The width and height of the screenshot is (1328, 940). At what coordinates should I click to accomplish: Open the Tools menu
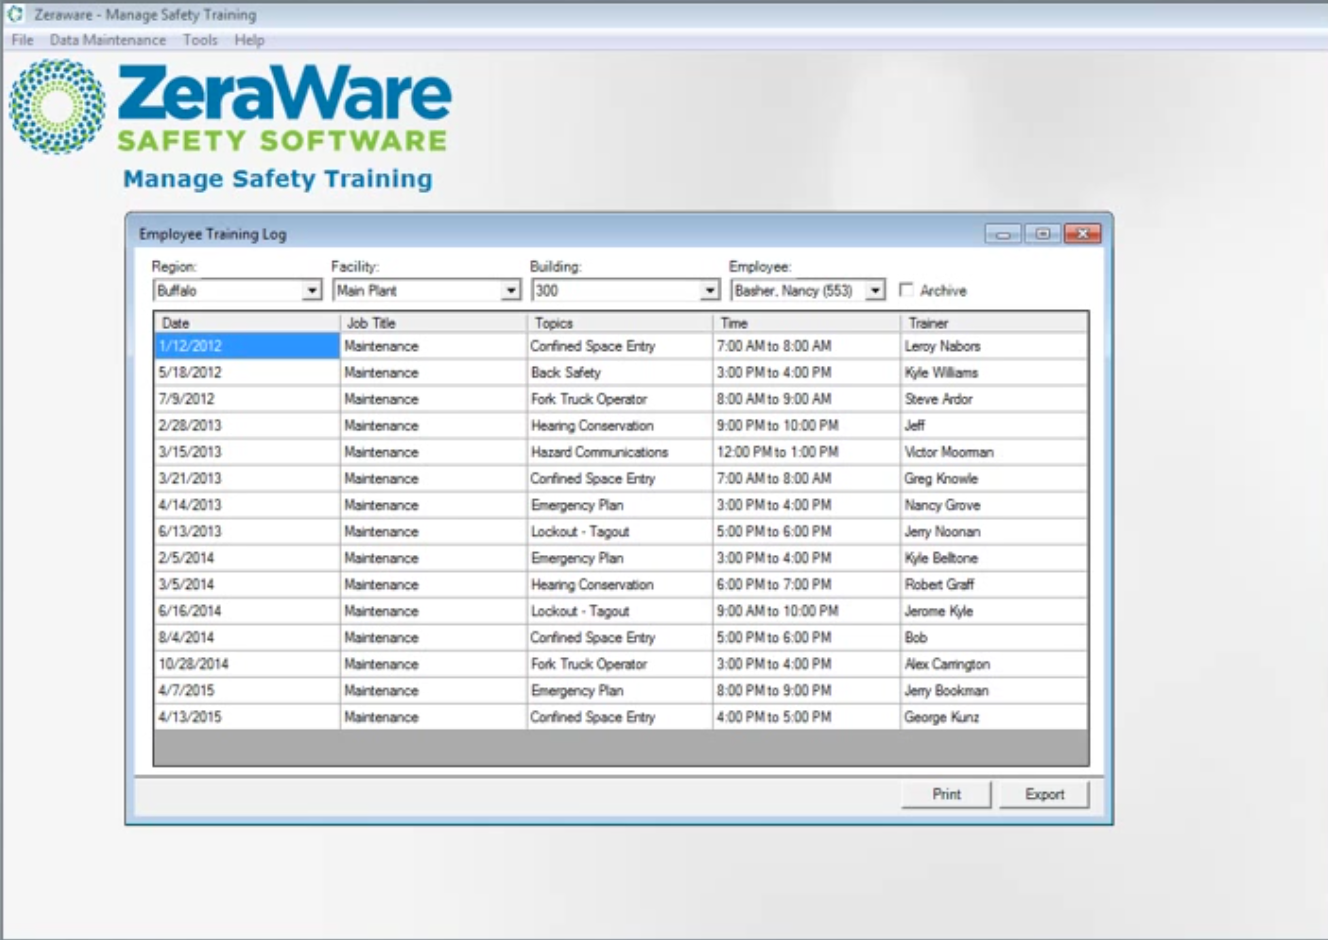[x=198, y=40]
